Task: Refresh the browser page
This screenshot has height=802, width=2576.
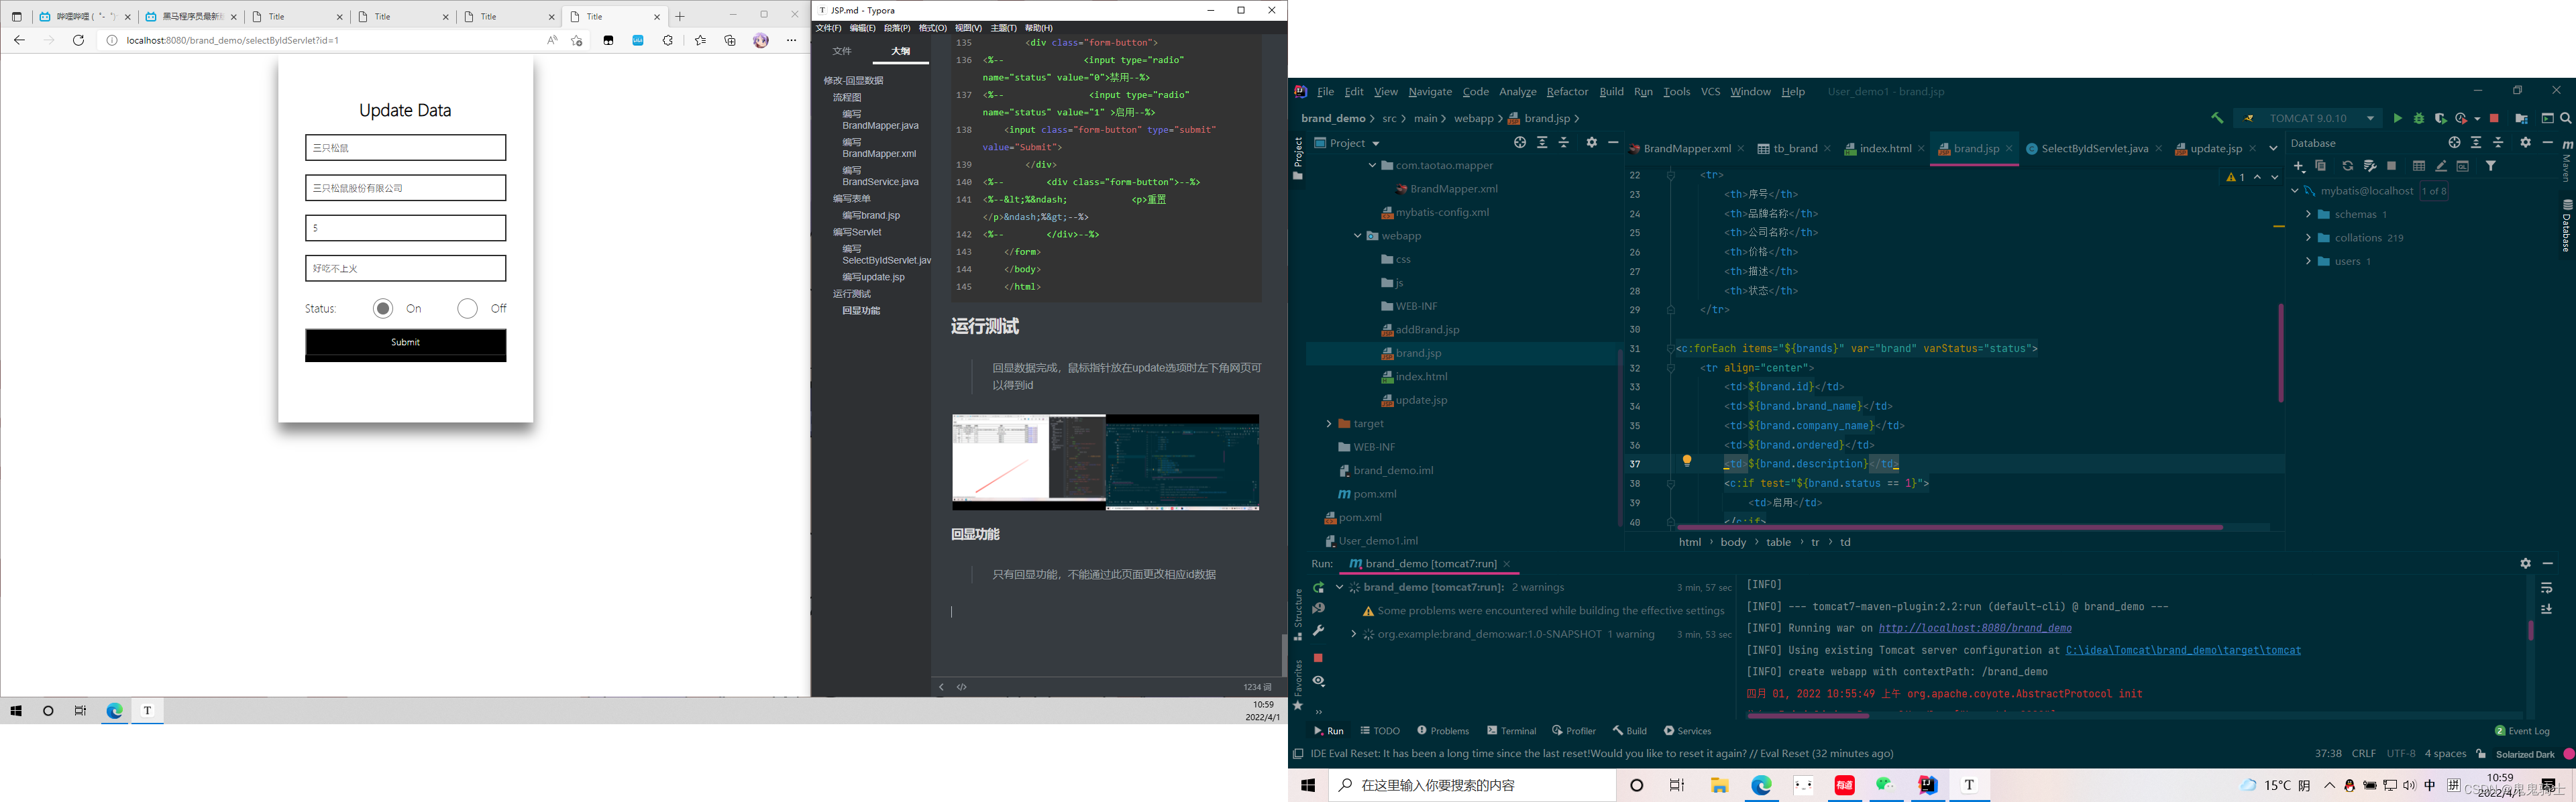Action: [x=79, y=40]
